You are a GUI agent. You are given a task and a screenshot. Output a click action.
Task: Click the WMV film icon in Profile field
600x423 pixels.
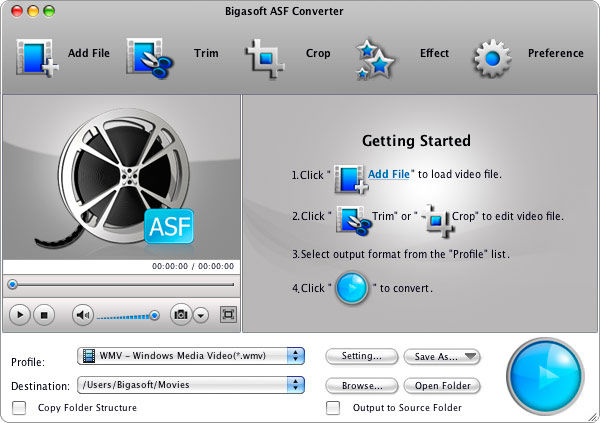(x=89, y=356)
